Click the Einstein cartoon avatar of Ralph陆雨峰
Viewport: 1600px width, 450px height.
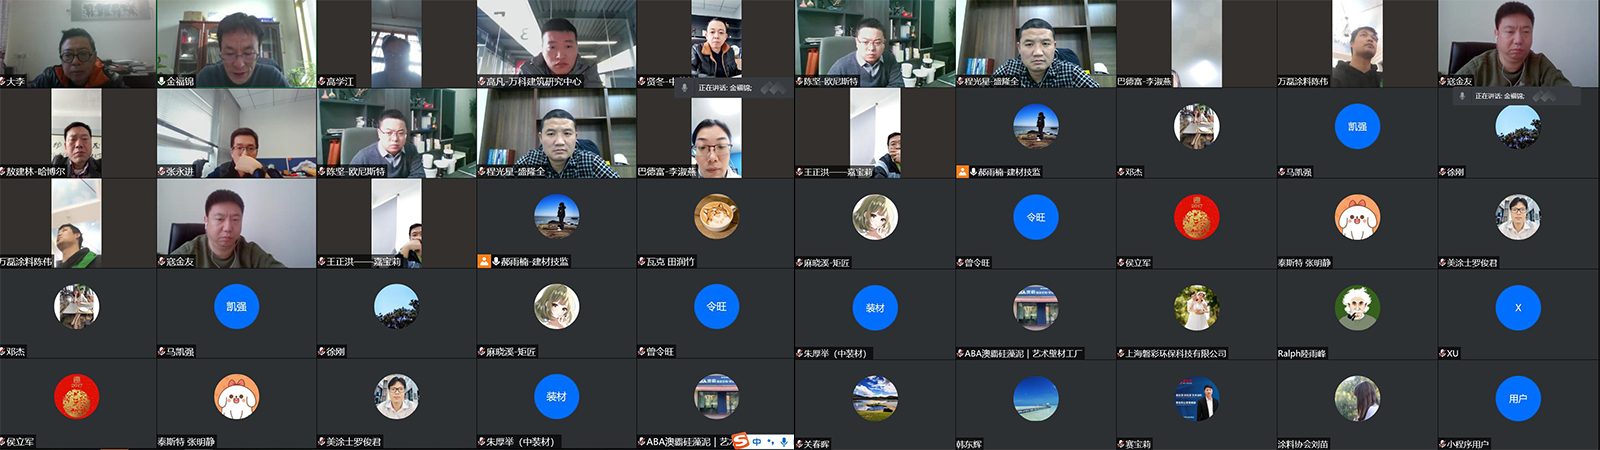[1357, 308]
